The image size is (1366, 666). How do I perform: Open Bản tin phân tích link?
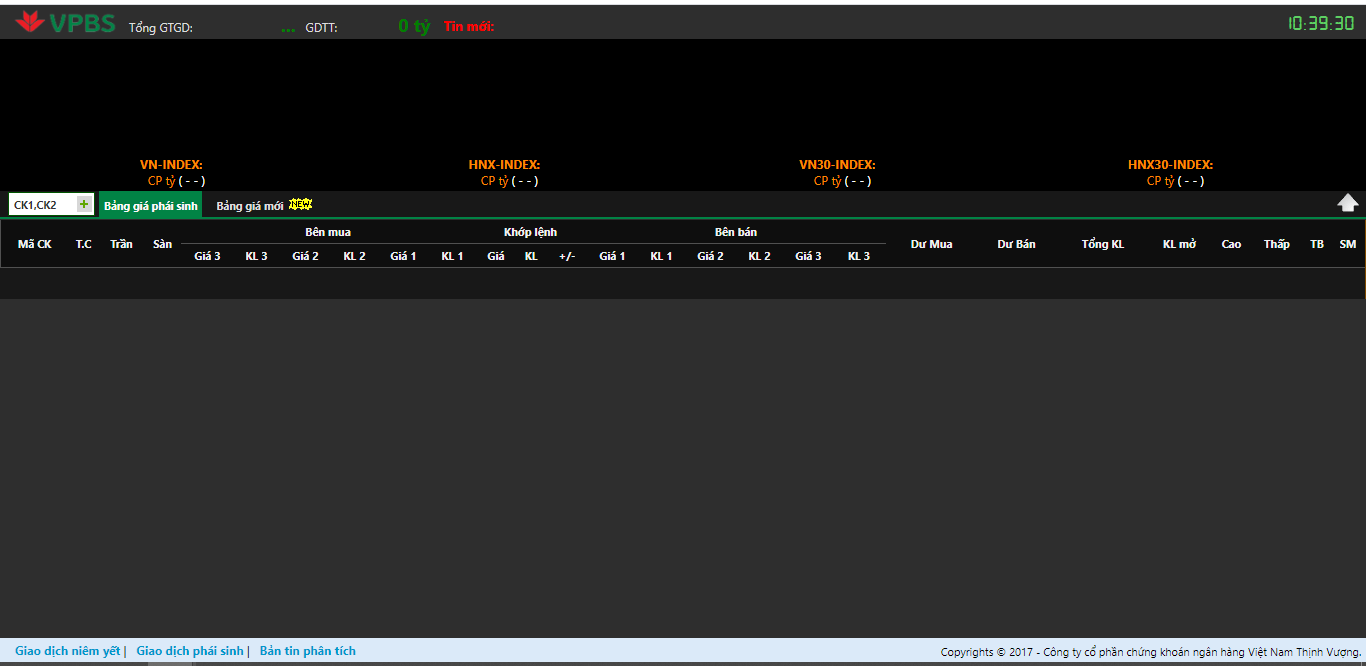pyautogui.click(x=308, y=651)
